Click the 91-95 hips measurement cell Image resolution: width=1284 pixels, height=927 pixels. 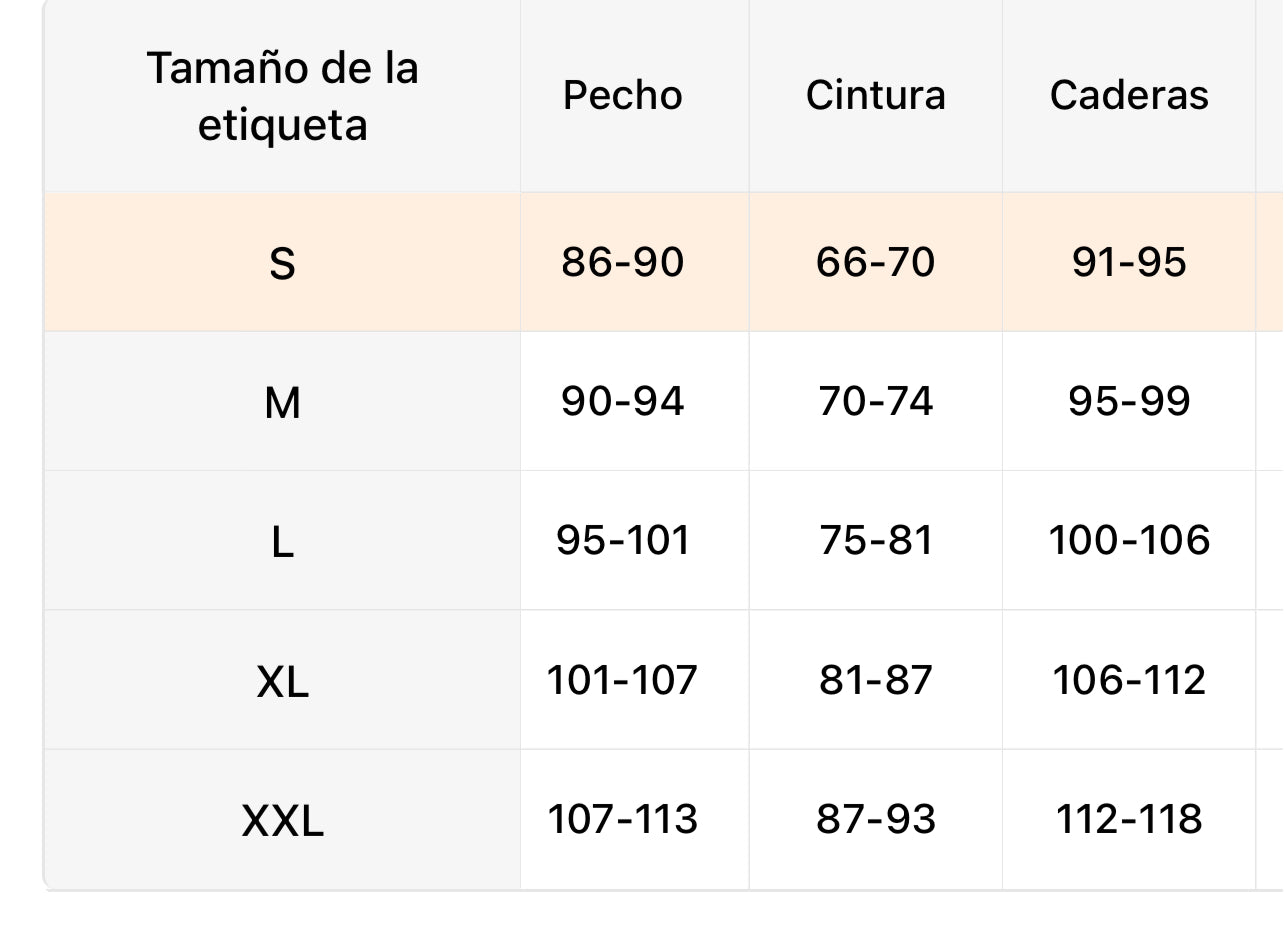pyautogui.click(x=1129, y=262)
